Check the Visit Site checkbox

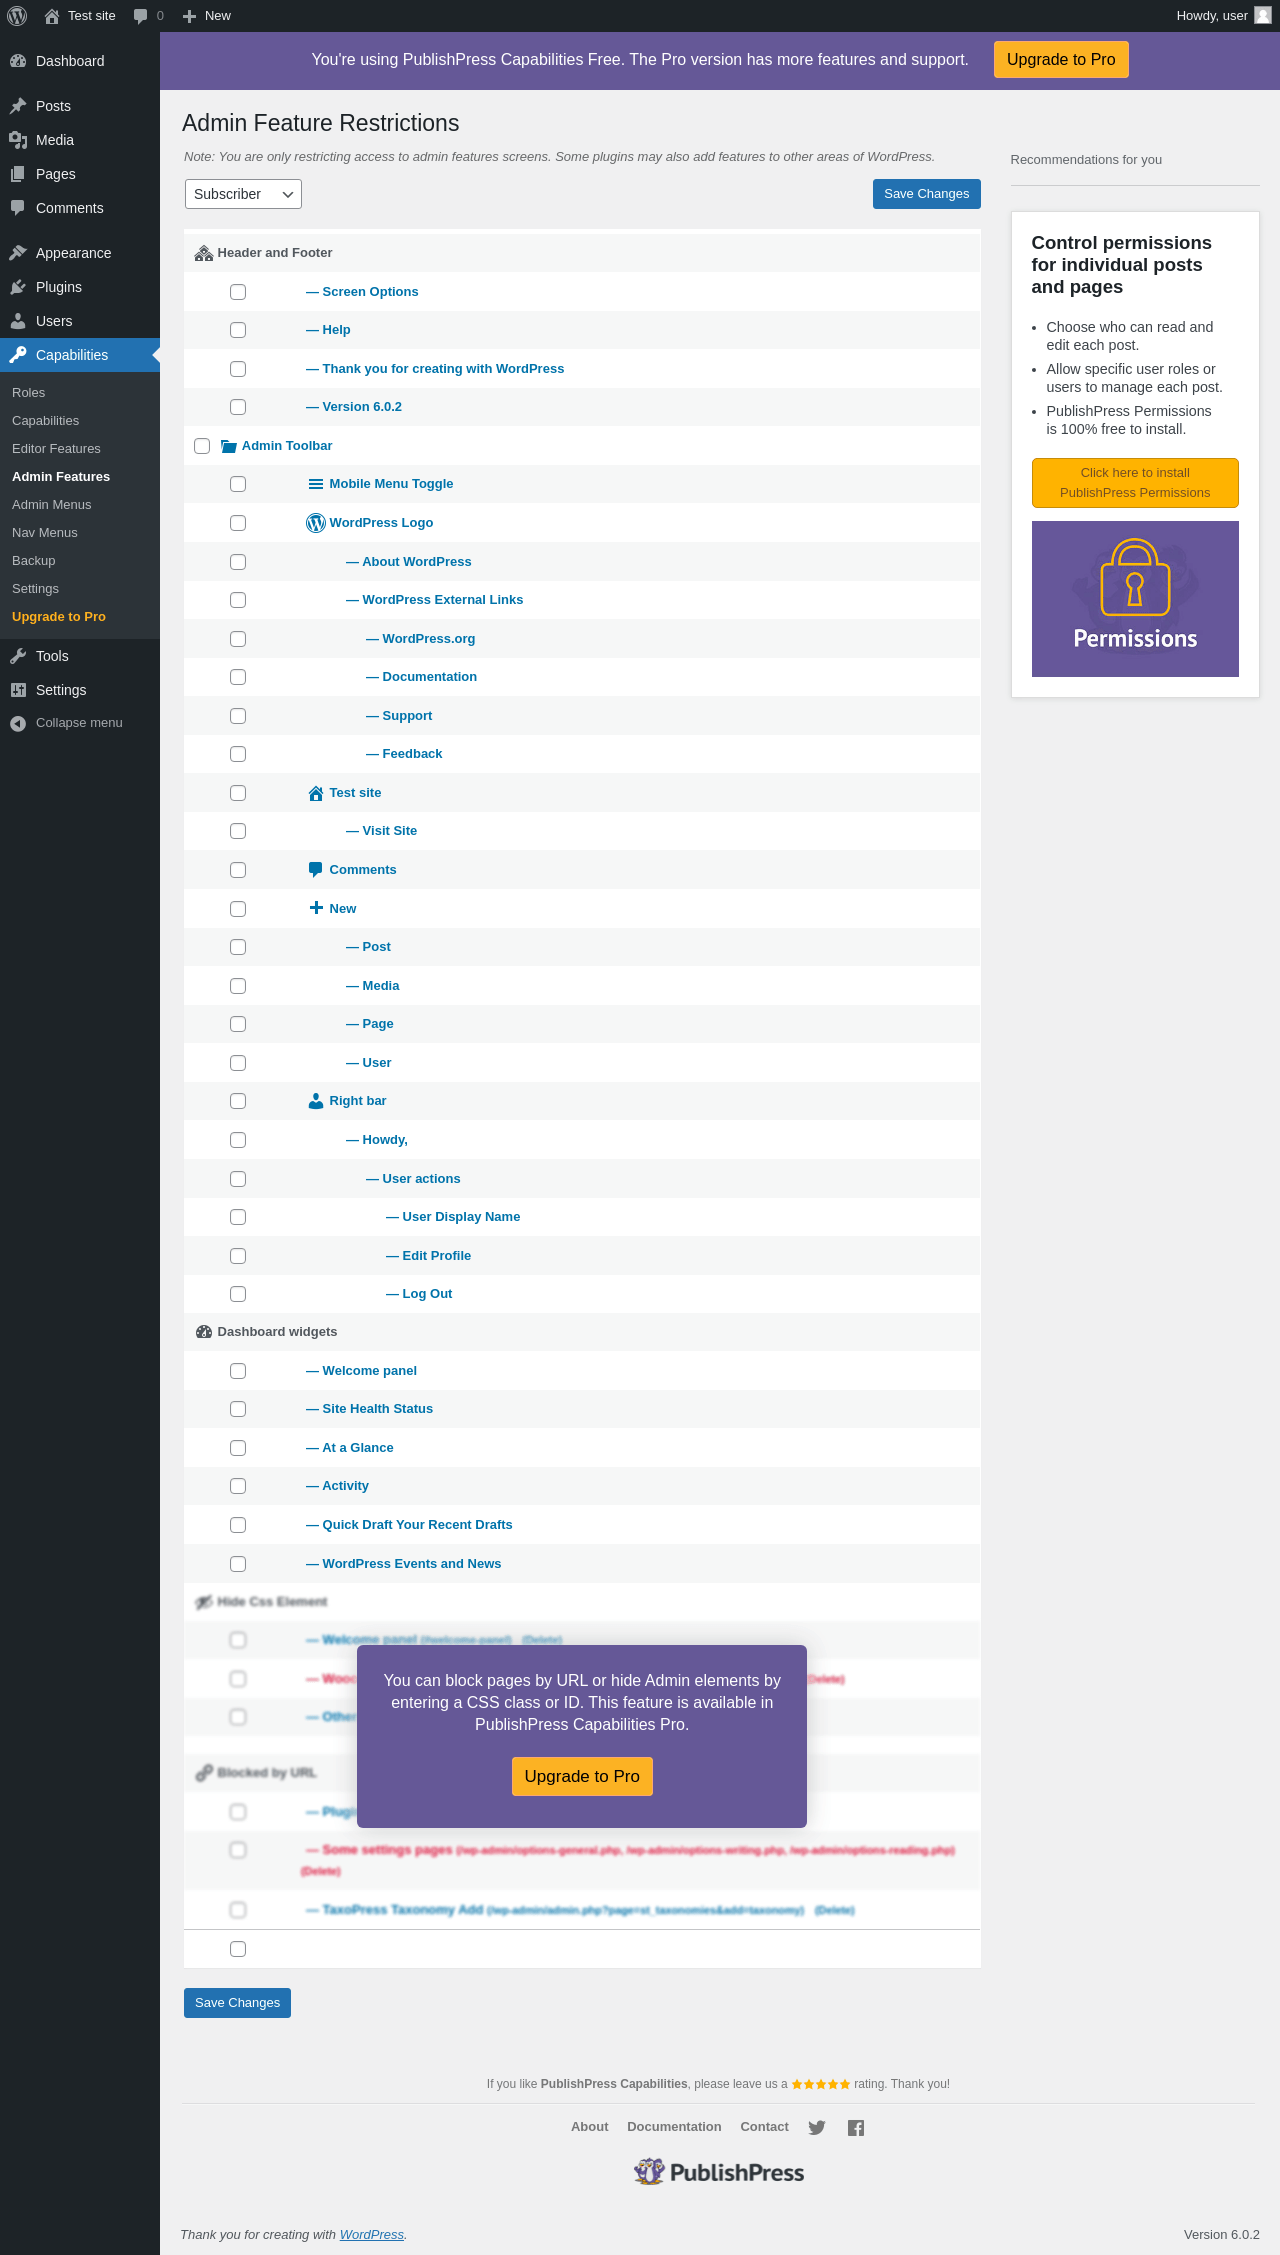(x=238, y=831)
